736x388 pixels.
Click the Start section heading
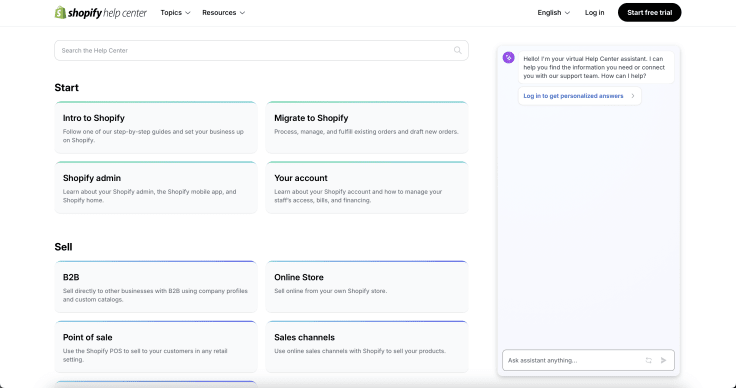67,88
